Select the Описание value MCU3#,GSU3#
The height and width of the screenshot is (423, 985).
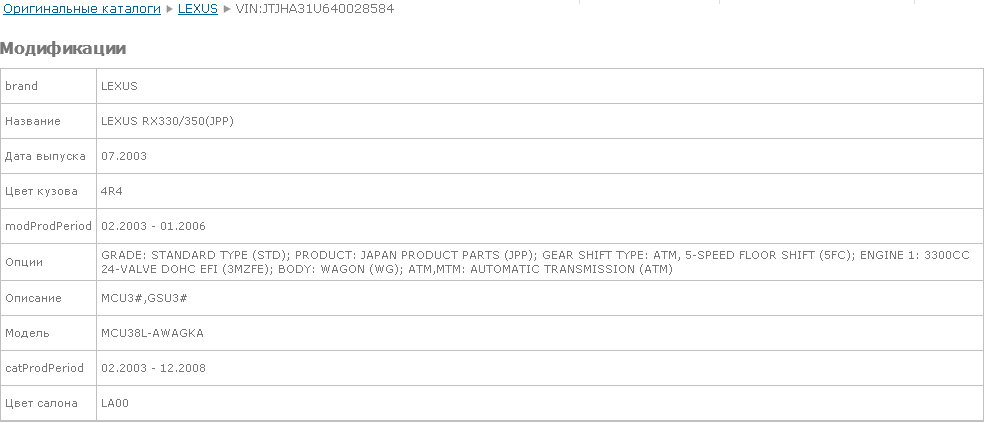coord(145,298)
